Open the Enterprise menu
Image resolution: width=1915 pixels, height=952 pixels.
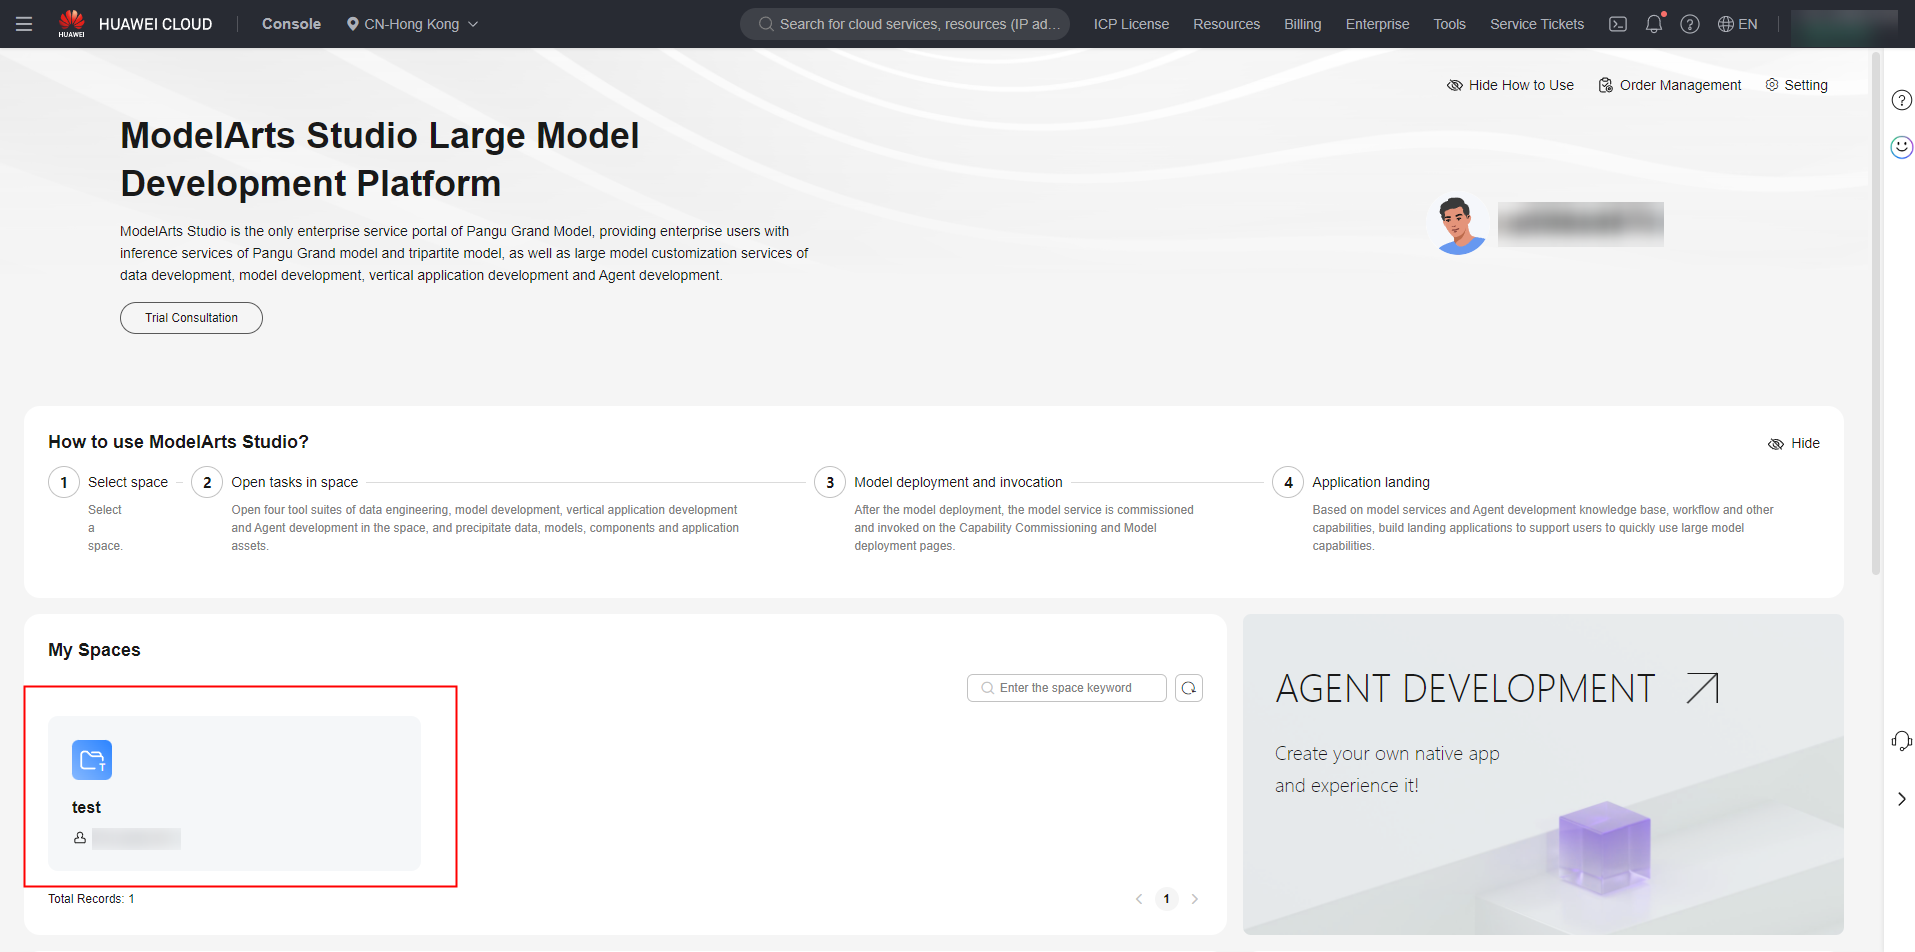[x=1377, y=24]
